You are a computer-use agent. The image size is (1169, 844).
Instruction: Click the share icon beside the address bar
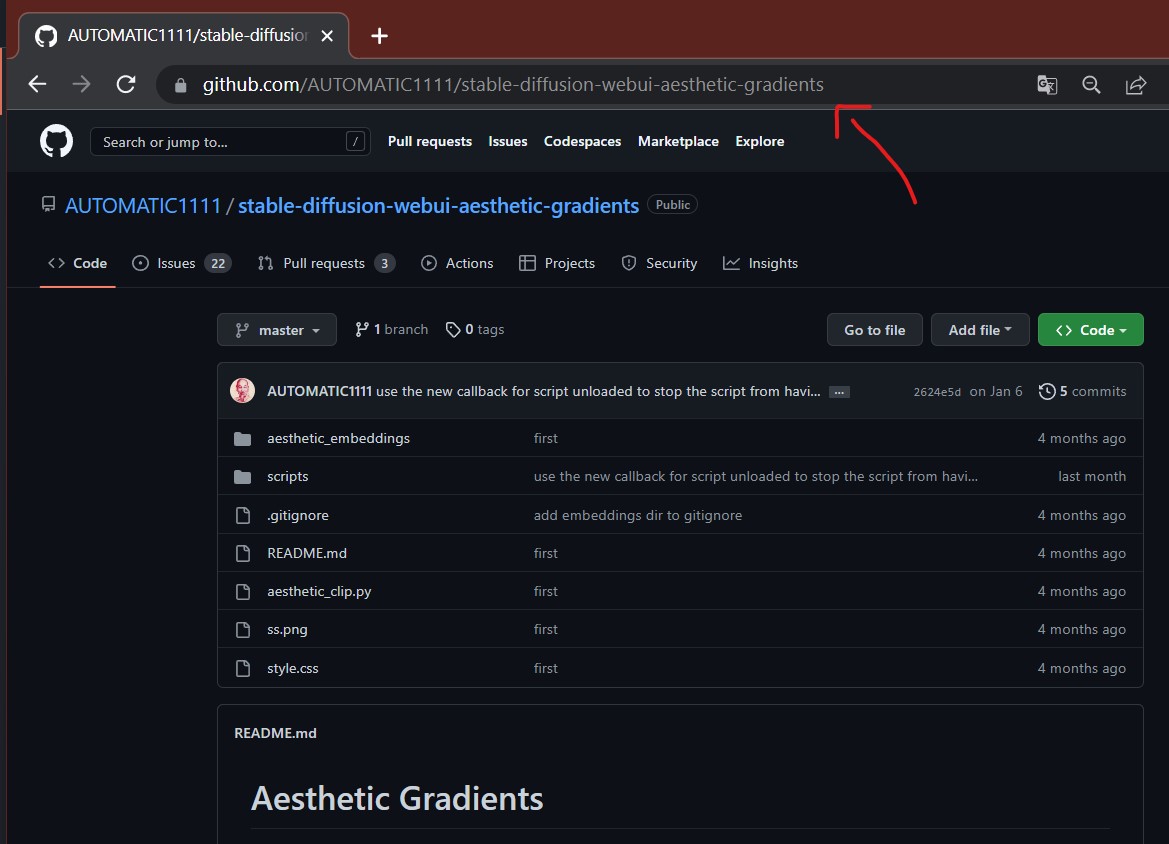point(1136,85)
